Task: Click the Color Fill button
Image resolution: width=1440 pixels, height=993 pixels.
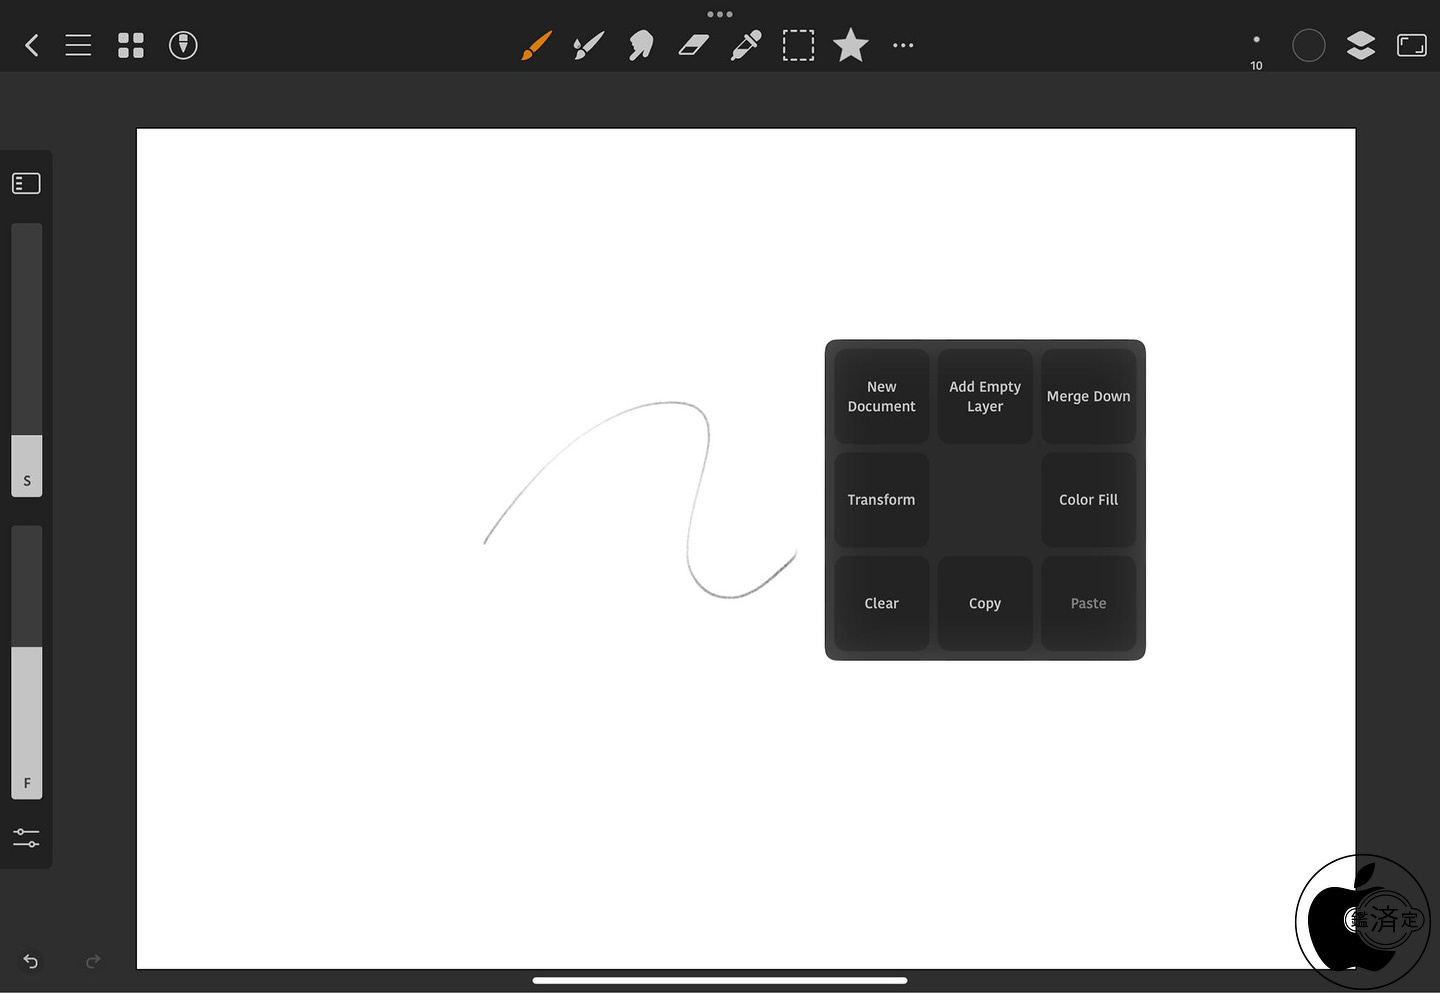Action: (1089, 500)
